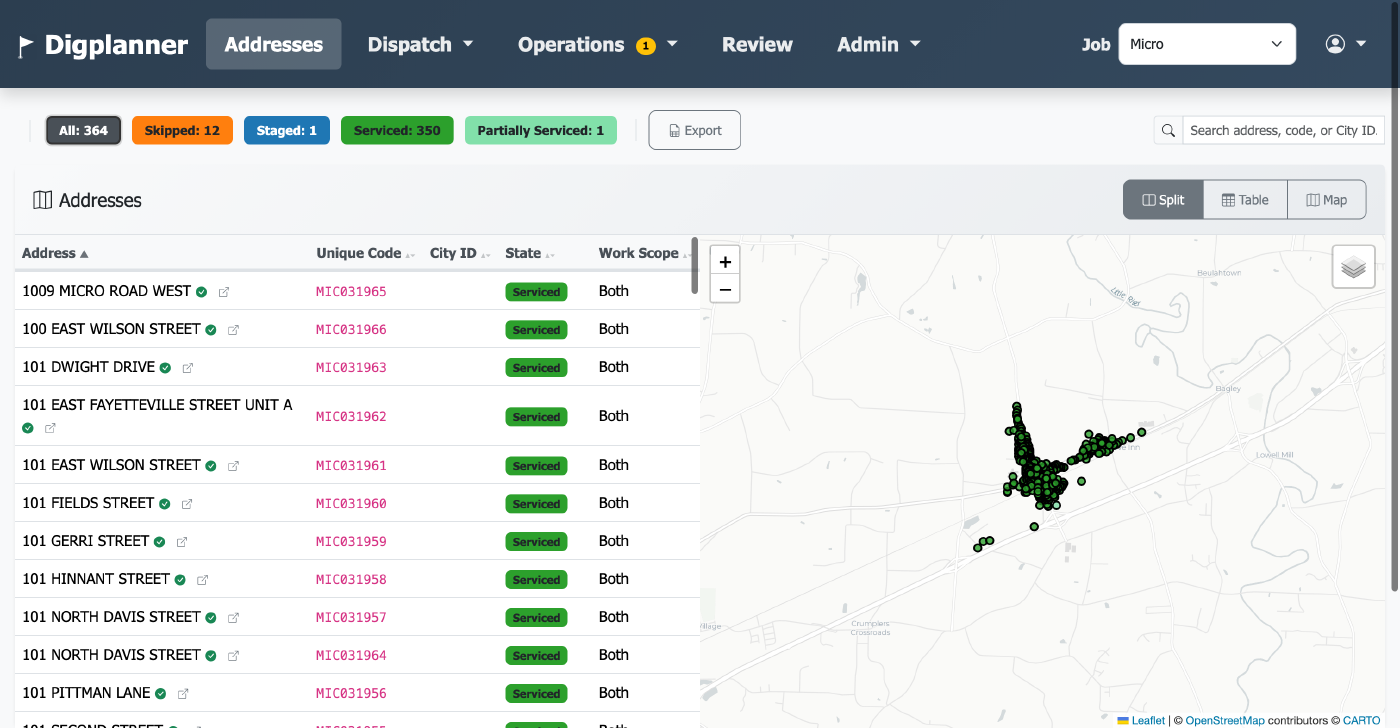Expand the Operations menu

click(x=598, y=44)
